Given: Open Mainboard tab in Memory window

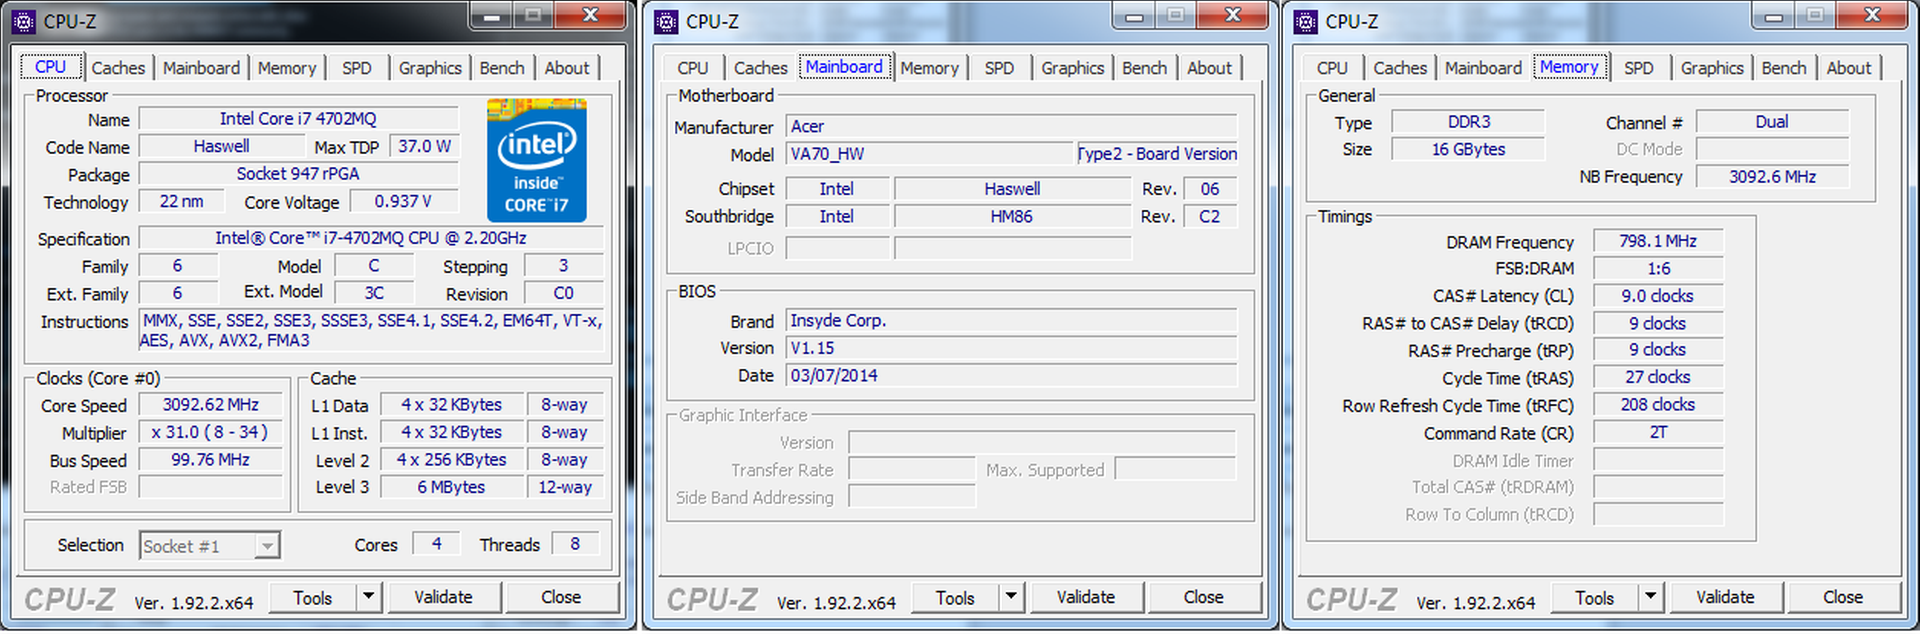Looking at the screenshot, I should click(1483, 68).
